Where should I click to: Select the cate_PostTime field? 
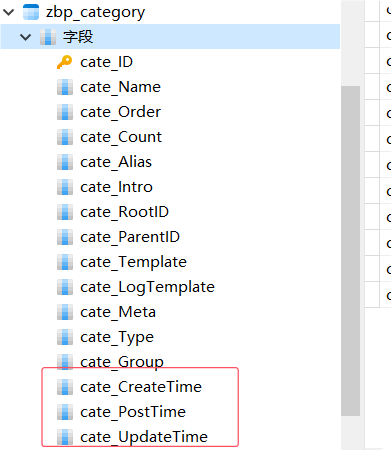pos(133,412)
